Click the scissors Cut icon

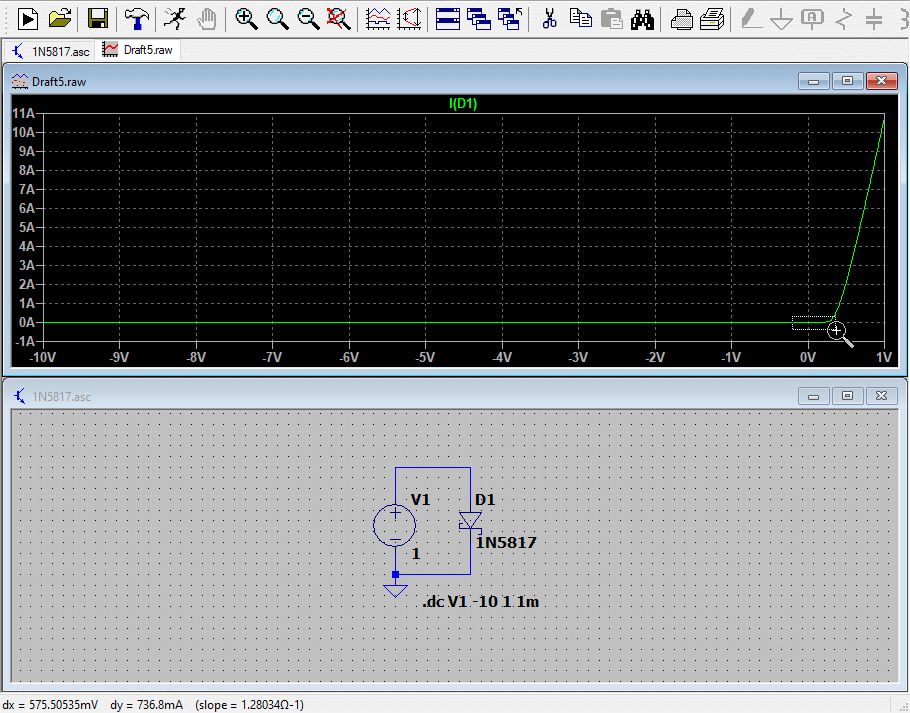tap(548, 18)
